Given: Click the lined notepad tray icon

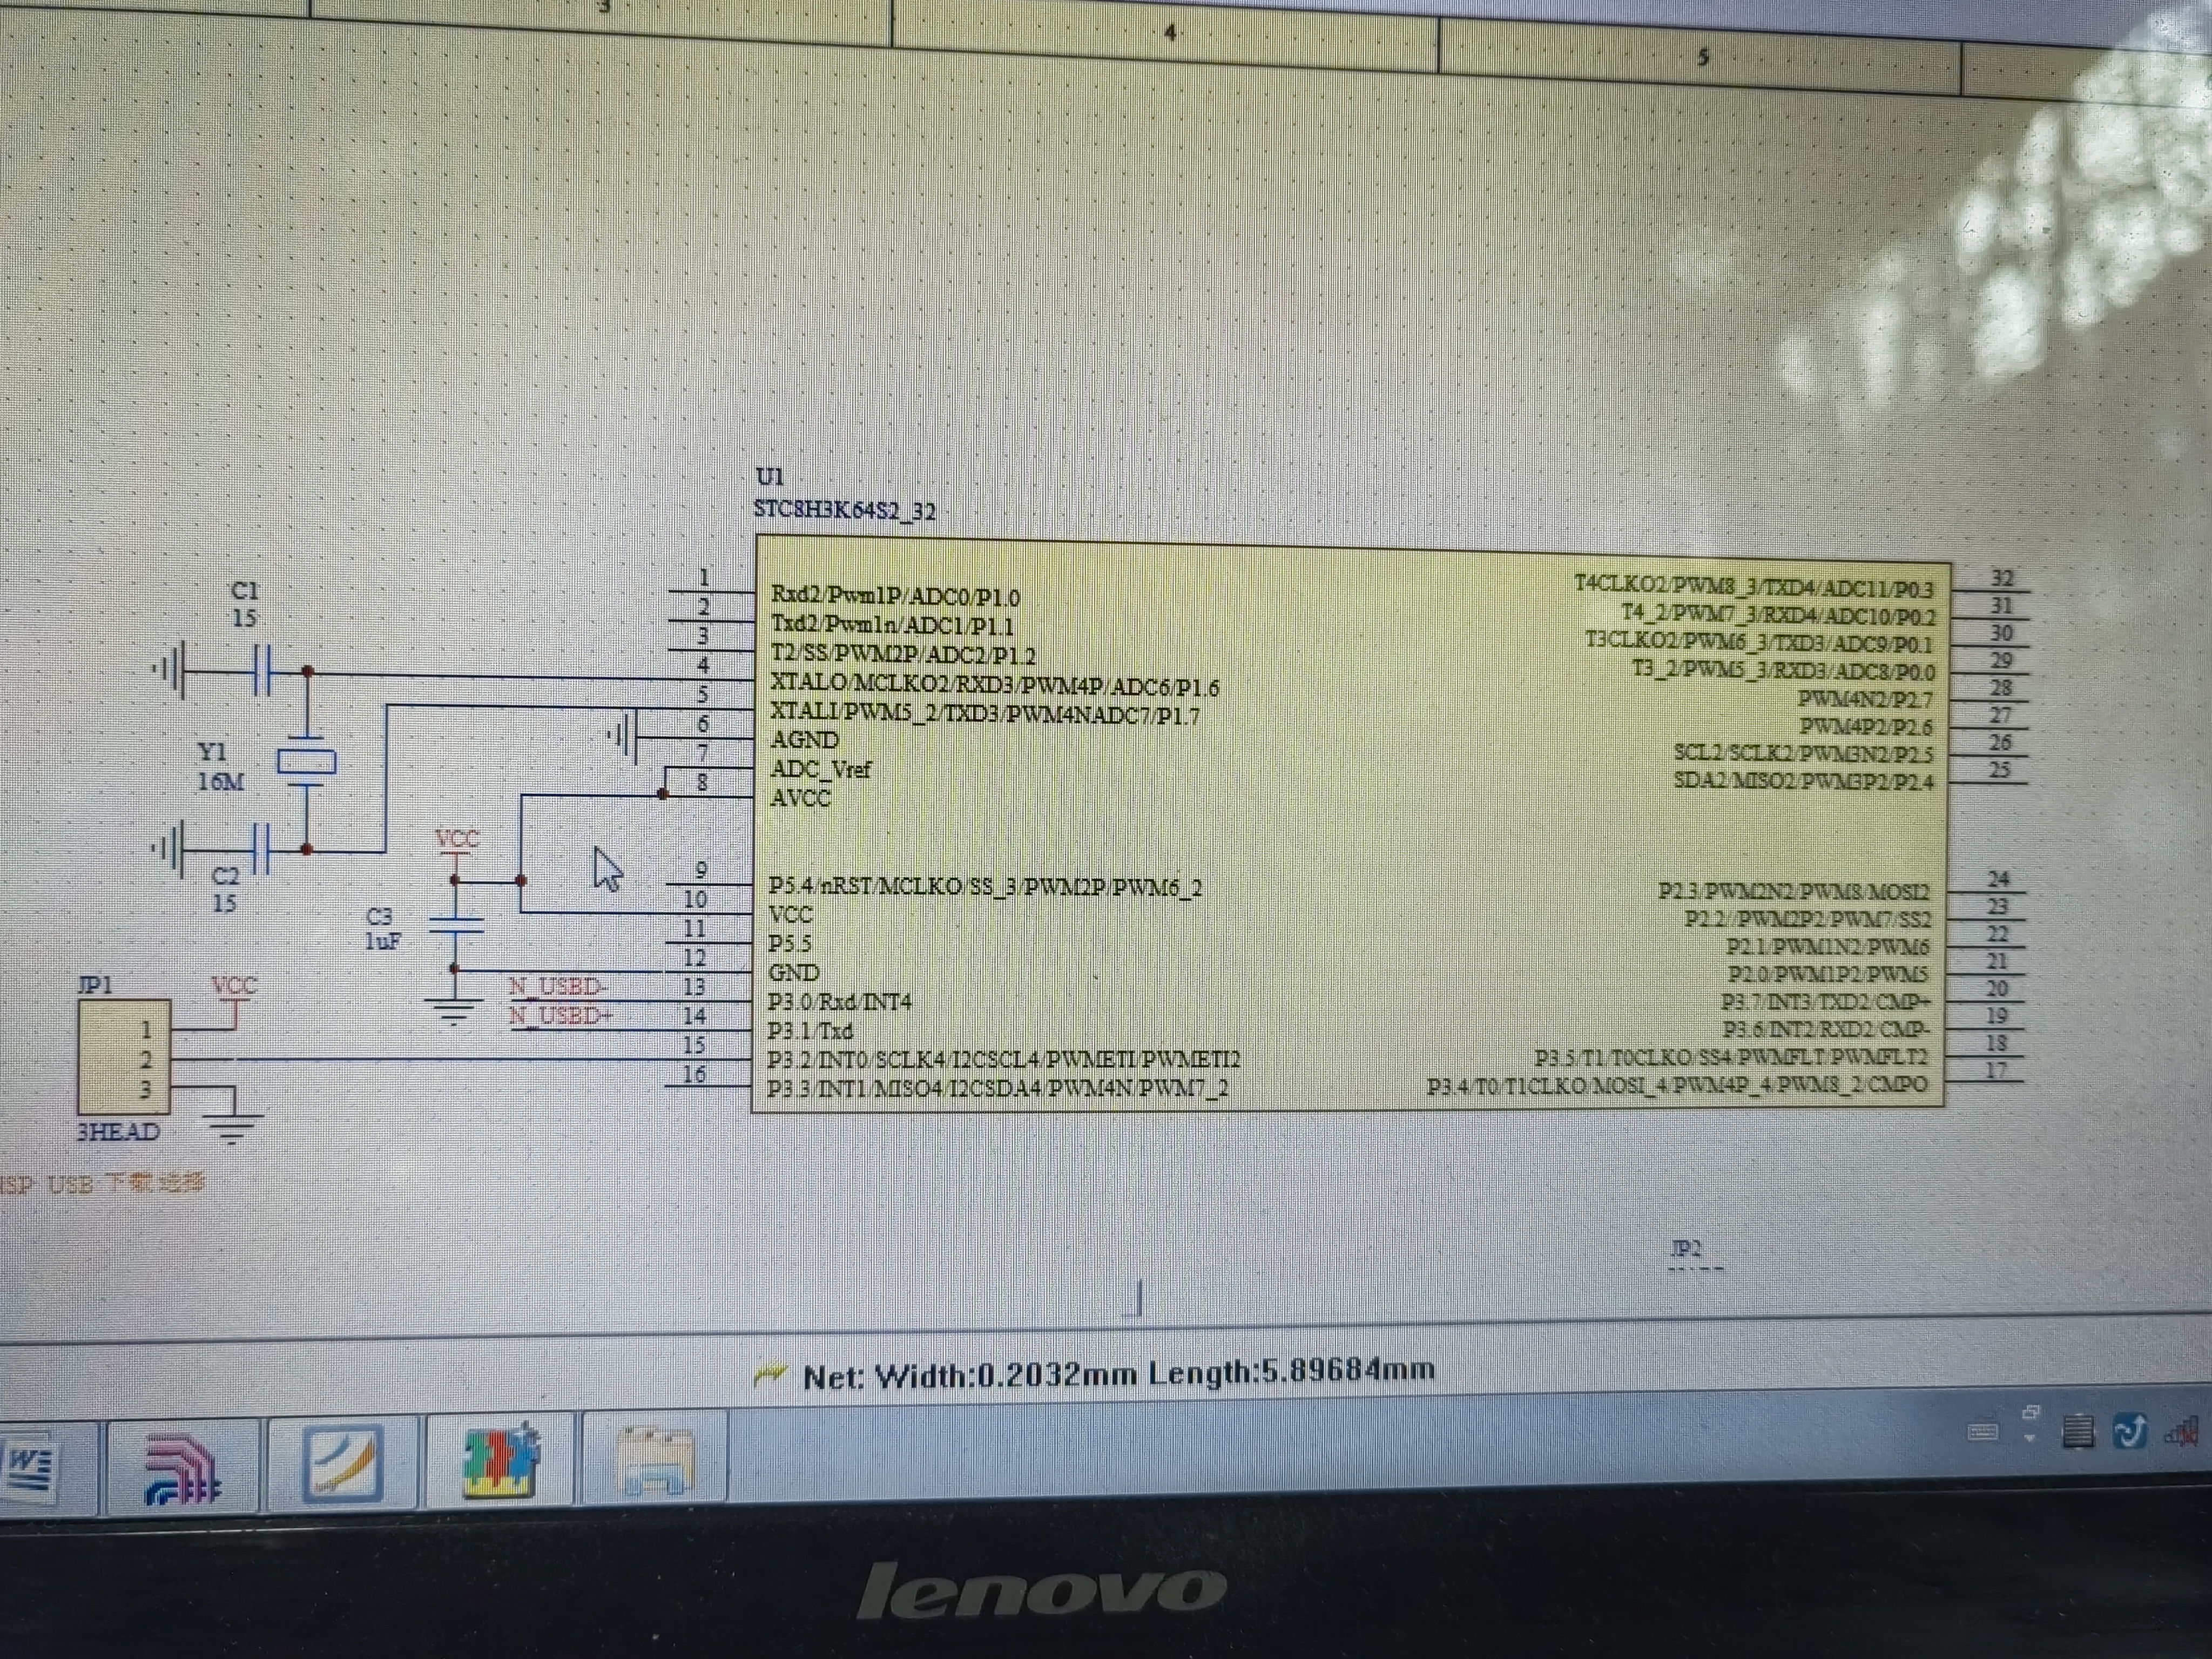Looking at the screenshot, I should (2078, 1431).
